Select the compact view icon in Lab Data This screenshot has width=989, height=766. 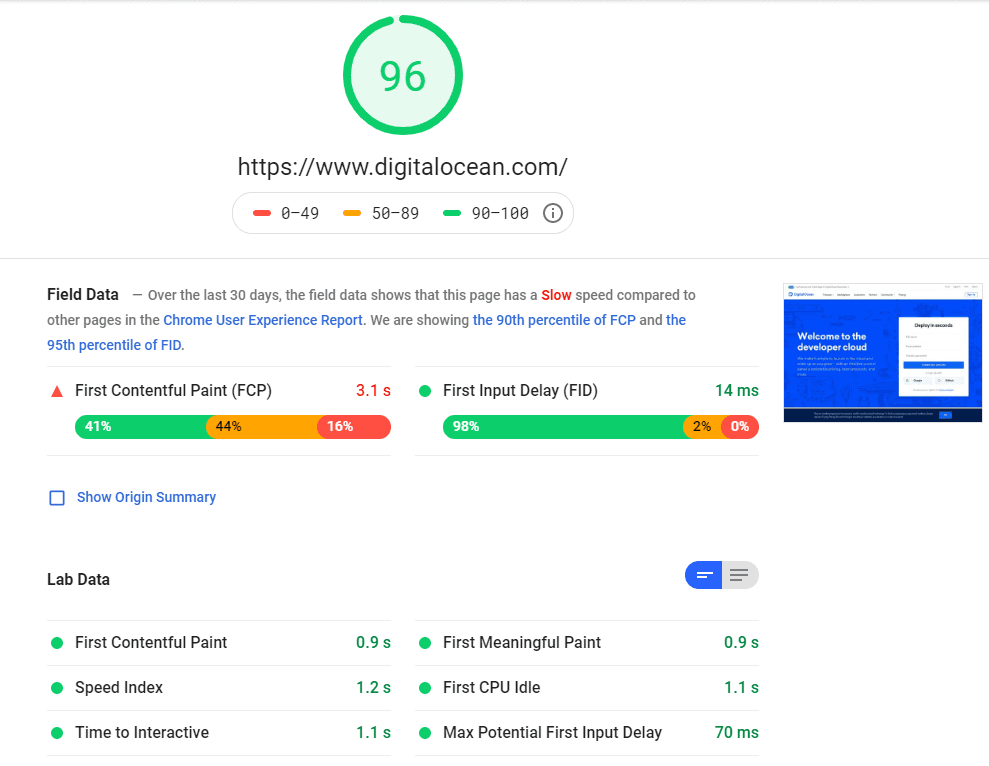point(704,574)
